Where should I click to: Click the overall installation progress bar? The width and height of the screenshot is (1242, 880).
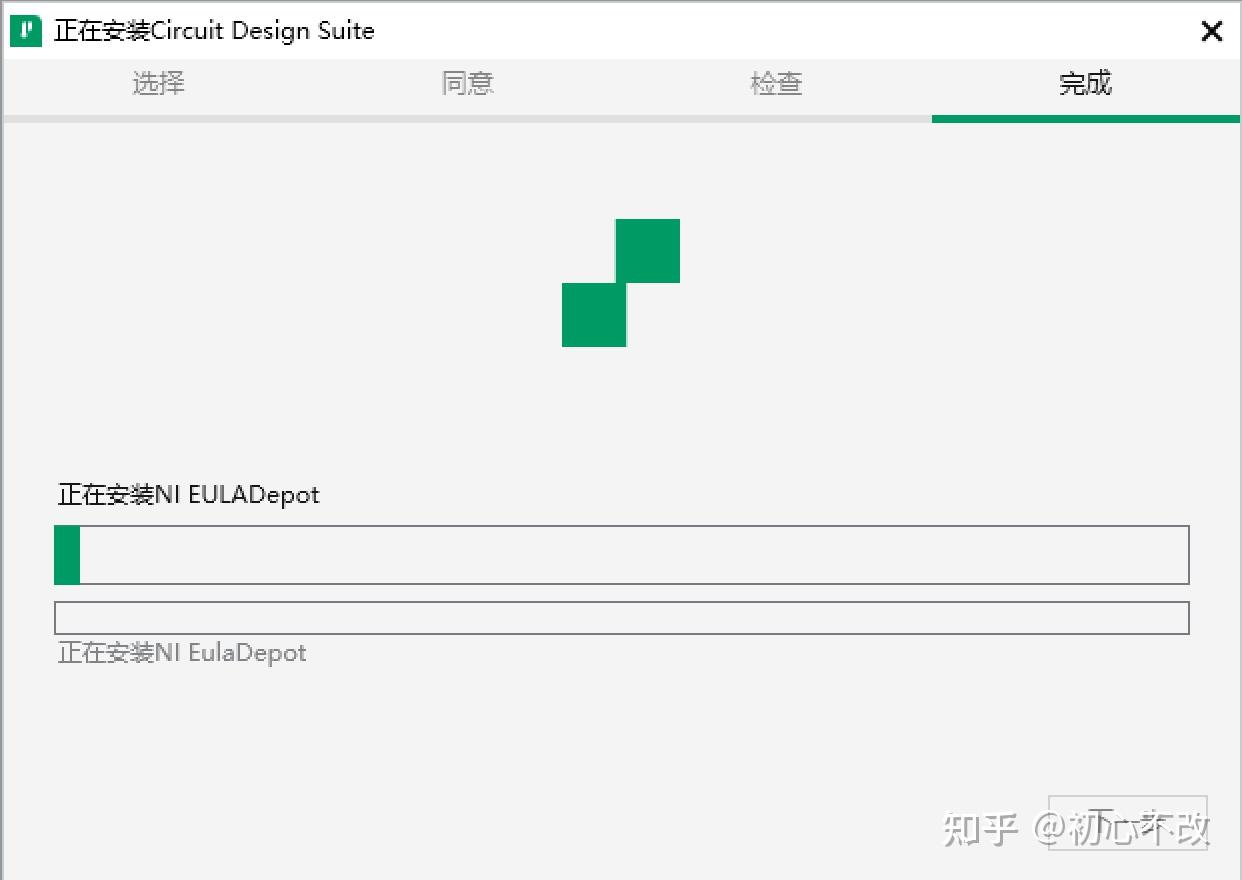621,555
